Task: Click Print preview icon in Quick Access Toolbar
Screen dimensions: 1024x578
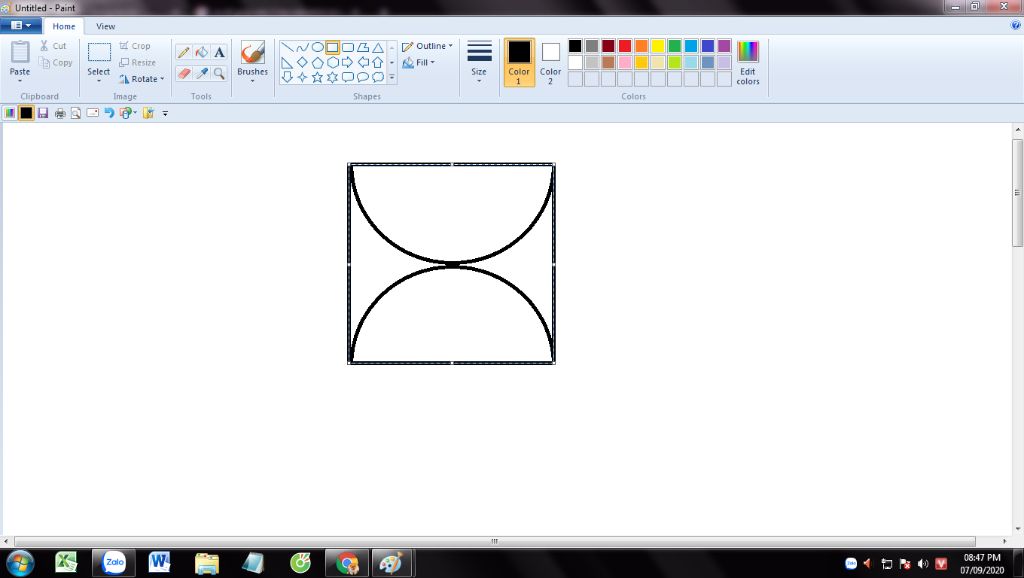Action: click(76, 113)
